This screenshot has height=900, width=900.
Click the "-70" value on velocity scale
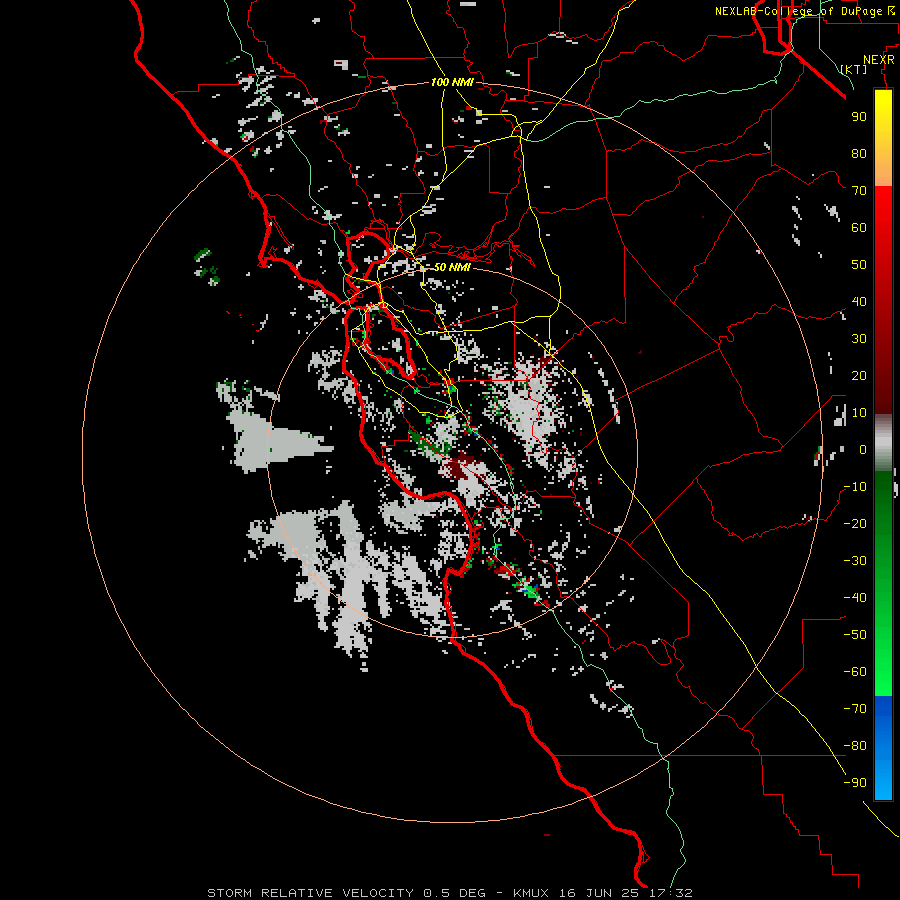pos(855,708)
